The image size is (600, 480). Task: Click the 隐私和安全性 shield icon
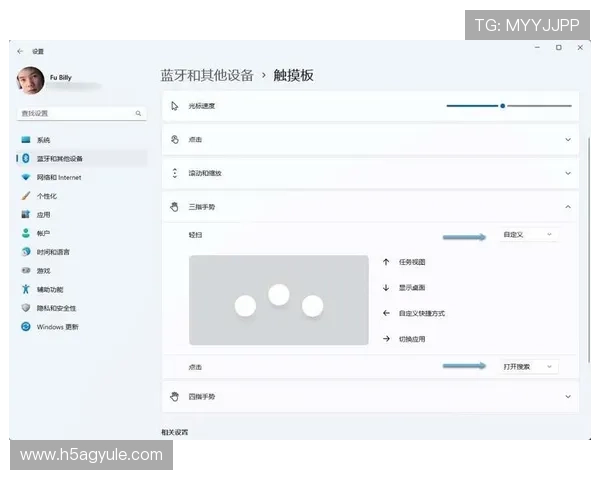[26, 308]
